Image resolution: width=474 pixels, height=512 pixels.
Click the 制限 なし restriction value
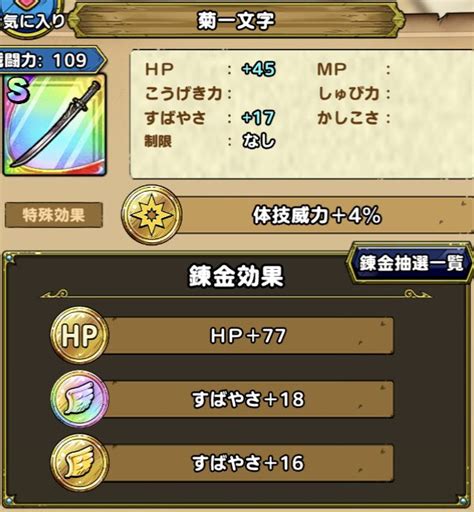pyautogui.click(x=259, y=141)
